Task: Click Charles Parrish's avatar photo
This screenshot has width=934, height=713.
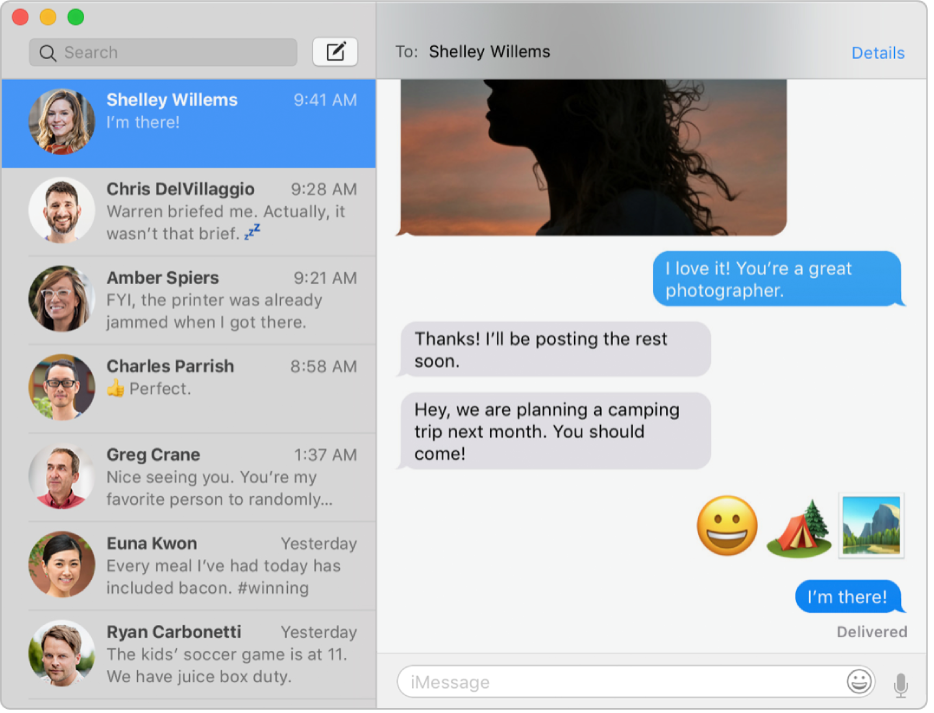Action: click(62, 388)
